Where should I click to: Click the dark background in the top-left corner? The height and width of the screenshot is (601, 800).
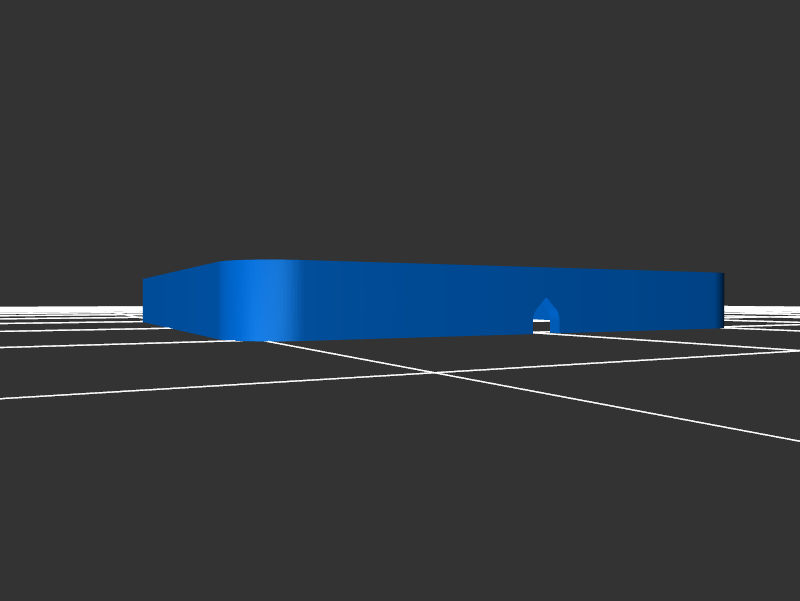tap(40, 40)
